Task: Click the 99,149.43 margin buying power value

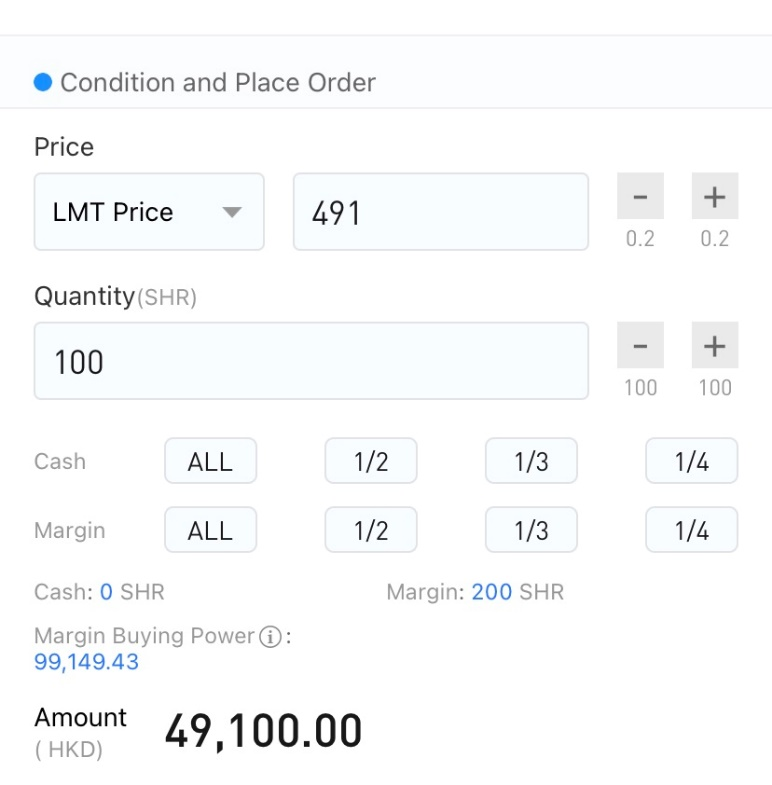Action: [86, 662]
